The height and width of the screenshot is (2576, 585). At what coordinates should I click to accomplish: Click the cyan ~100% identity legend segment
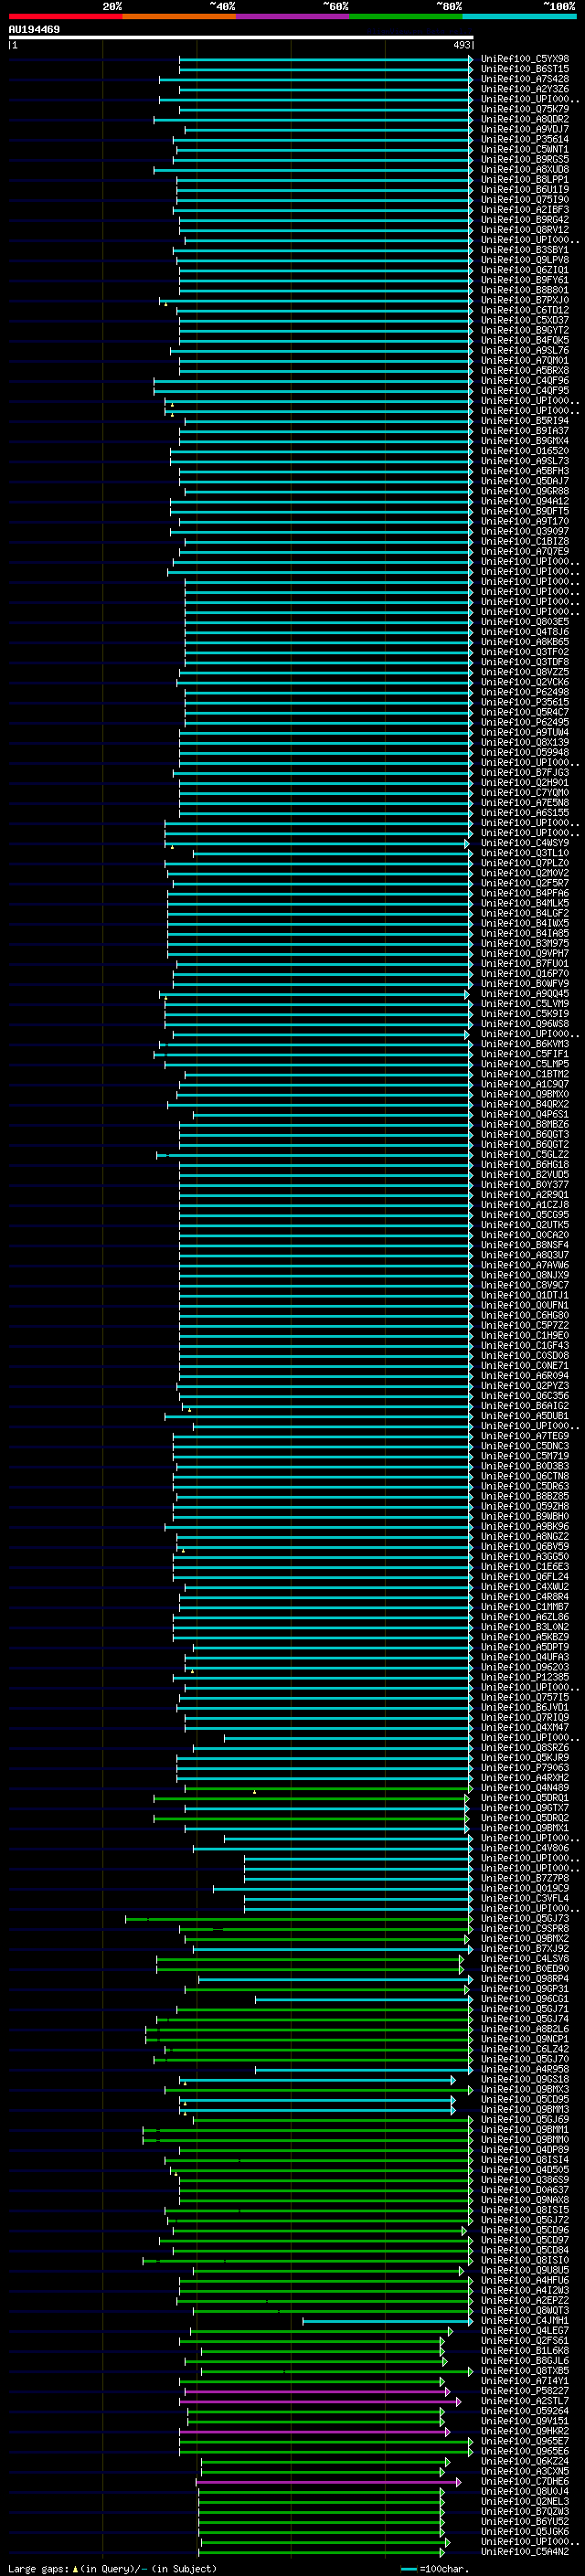point(519,16)
